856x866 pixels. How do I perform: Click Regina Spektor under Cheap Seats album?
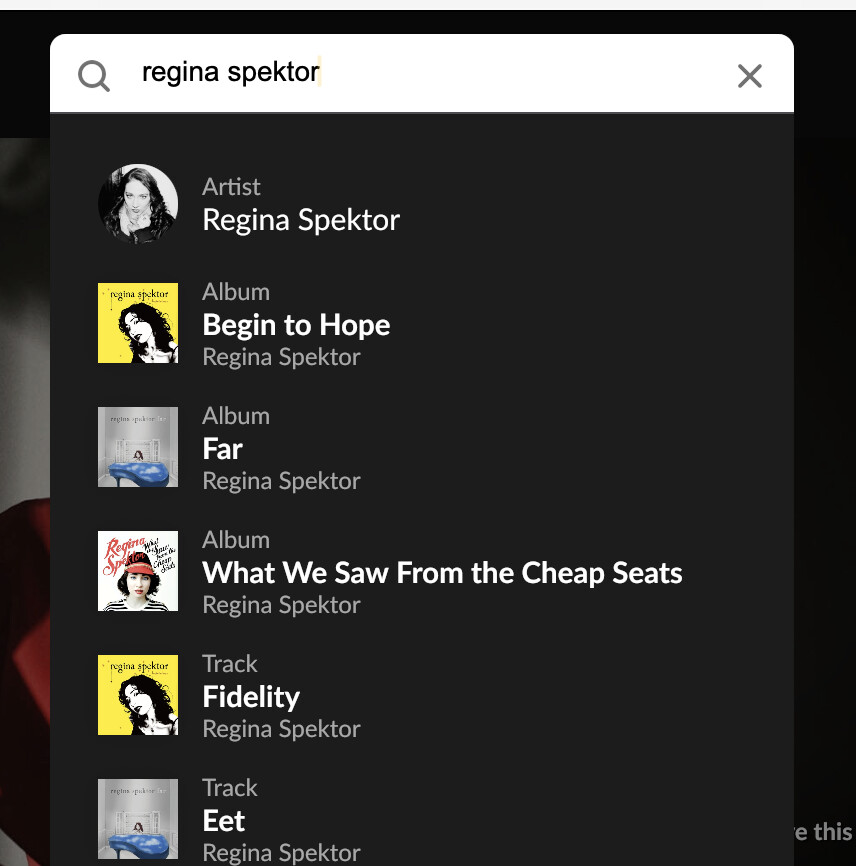[282, 605]
